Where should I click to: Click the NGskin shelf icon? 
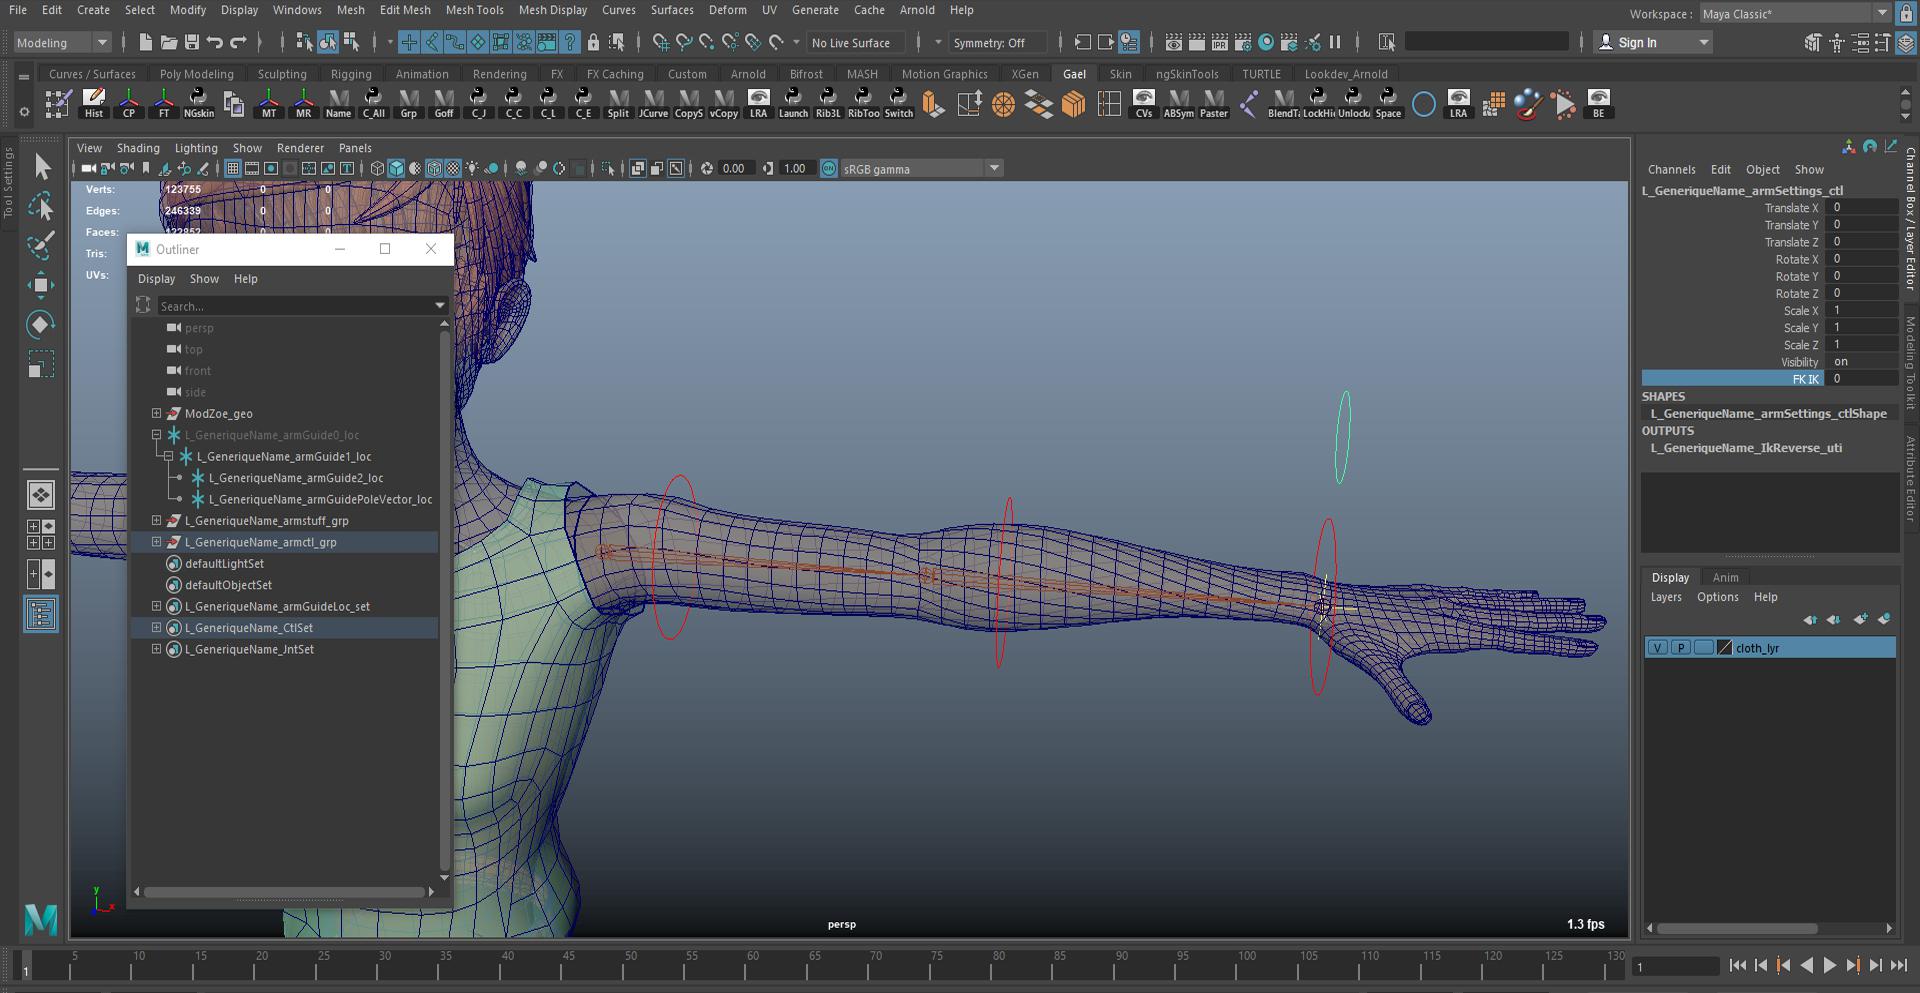click(198, 103)
